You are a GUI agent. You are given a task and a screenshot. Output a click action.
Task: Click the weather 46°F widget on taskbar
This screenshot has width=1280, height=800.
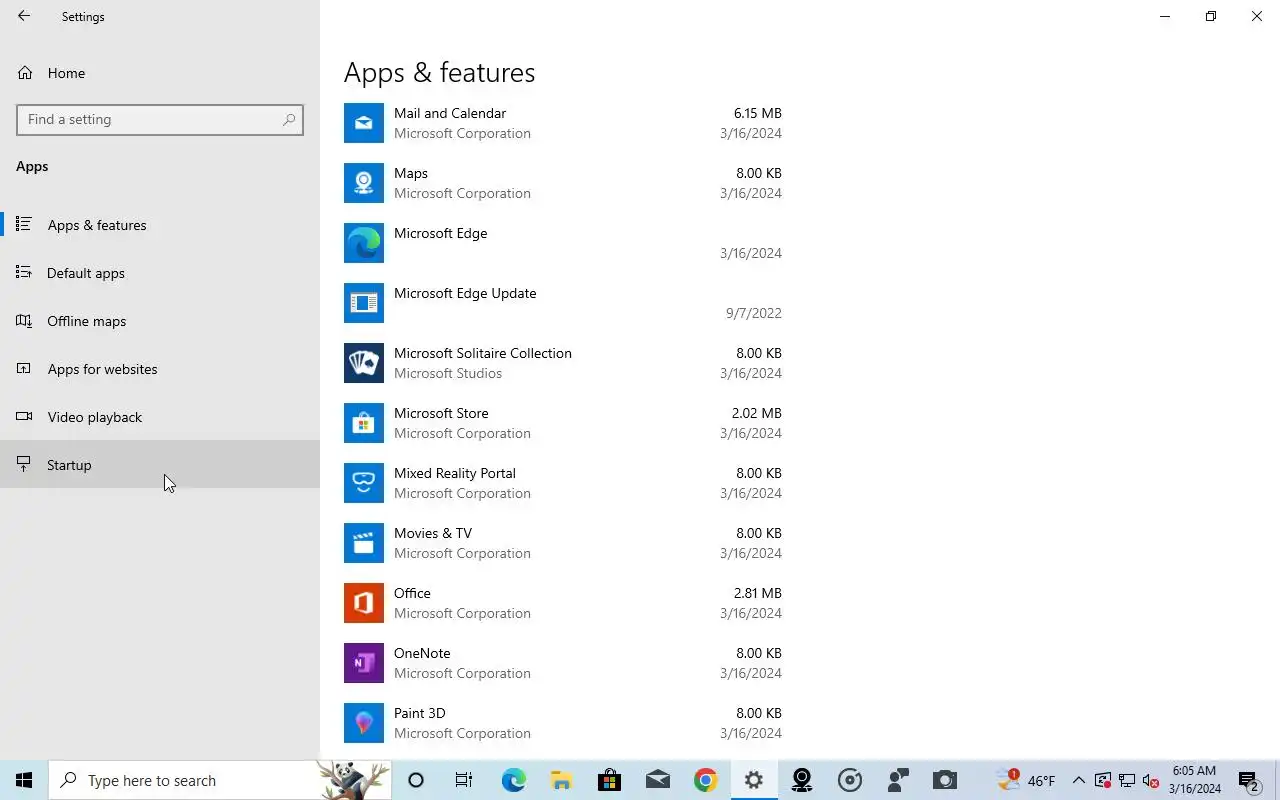point(1026,780)
